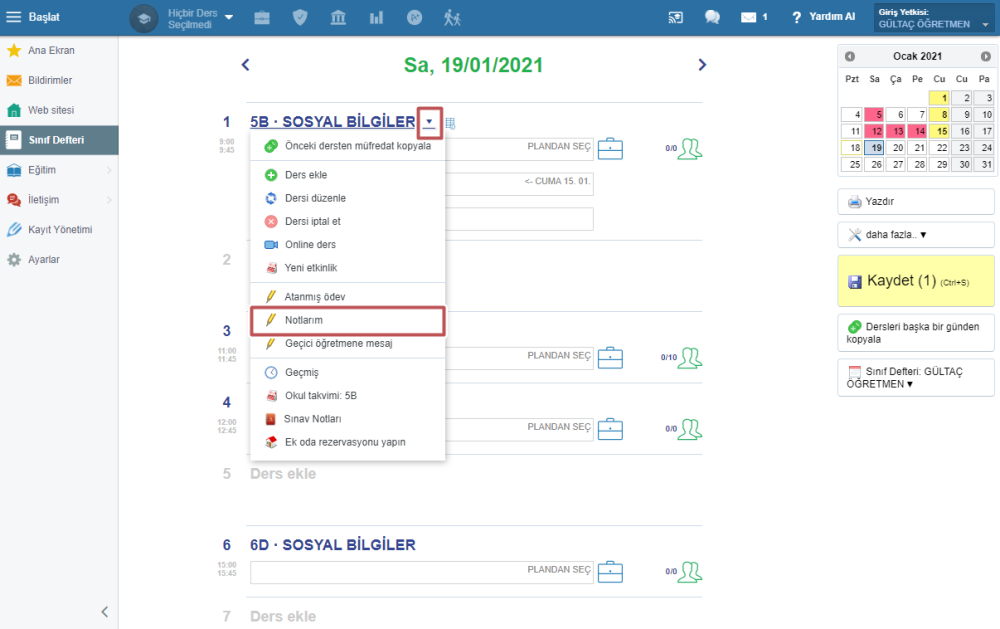1000x629 pixels.
Task: Click the briefcase icon for lesson 3
Action: pyautogui.click(x=610, y=358)
